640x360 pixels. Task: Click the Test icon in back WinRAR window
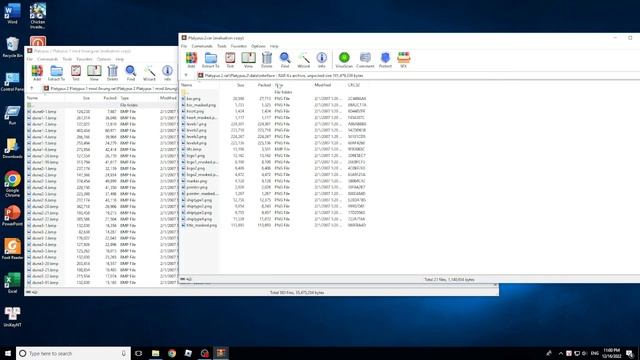[x=76, y=73]
